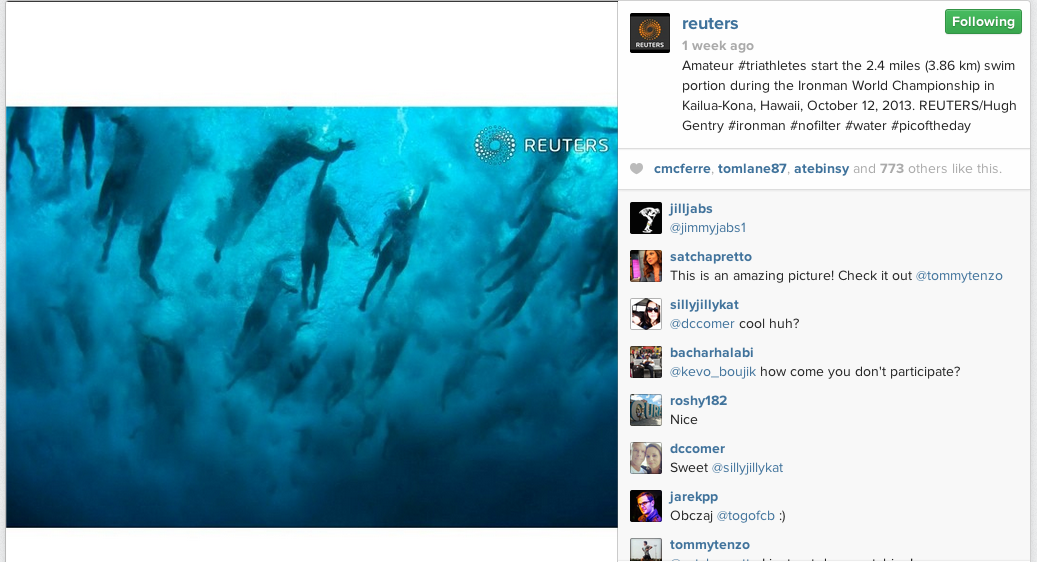Click the Reuters profile avatar icon
The height and width of the screenshot is (562, 1037).
point(649,33)
